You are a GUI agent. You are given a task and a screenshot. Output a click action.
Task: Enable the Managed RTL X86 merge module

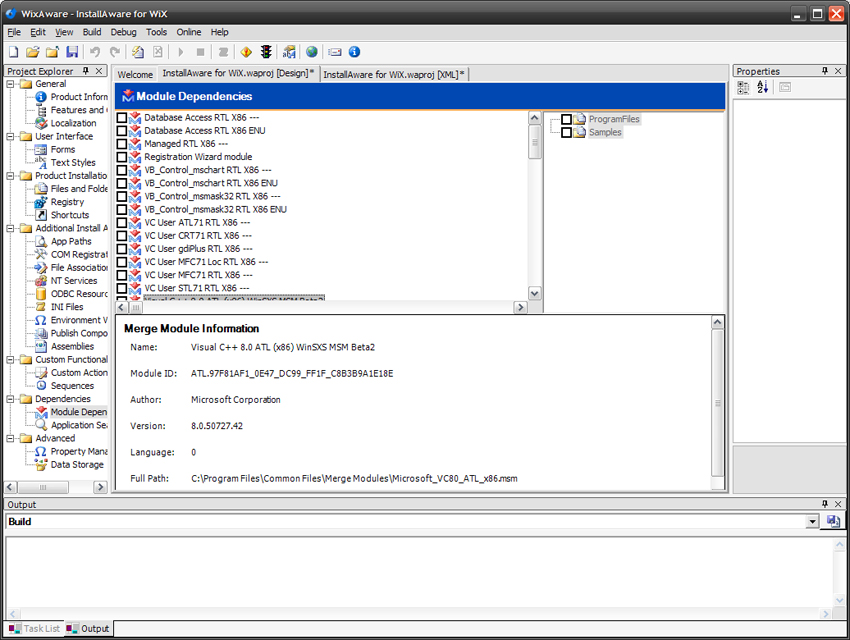[122, 144]
